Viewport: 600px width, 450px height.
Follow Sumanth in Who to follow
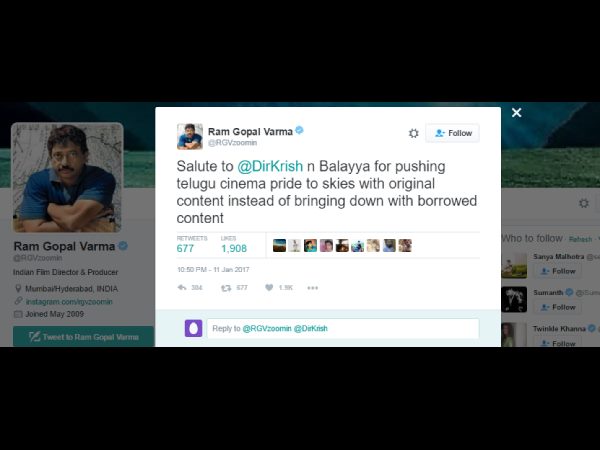(x=558, y=307)
